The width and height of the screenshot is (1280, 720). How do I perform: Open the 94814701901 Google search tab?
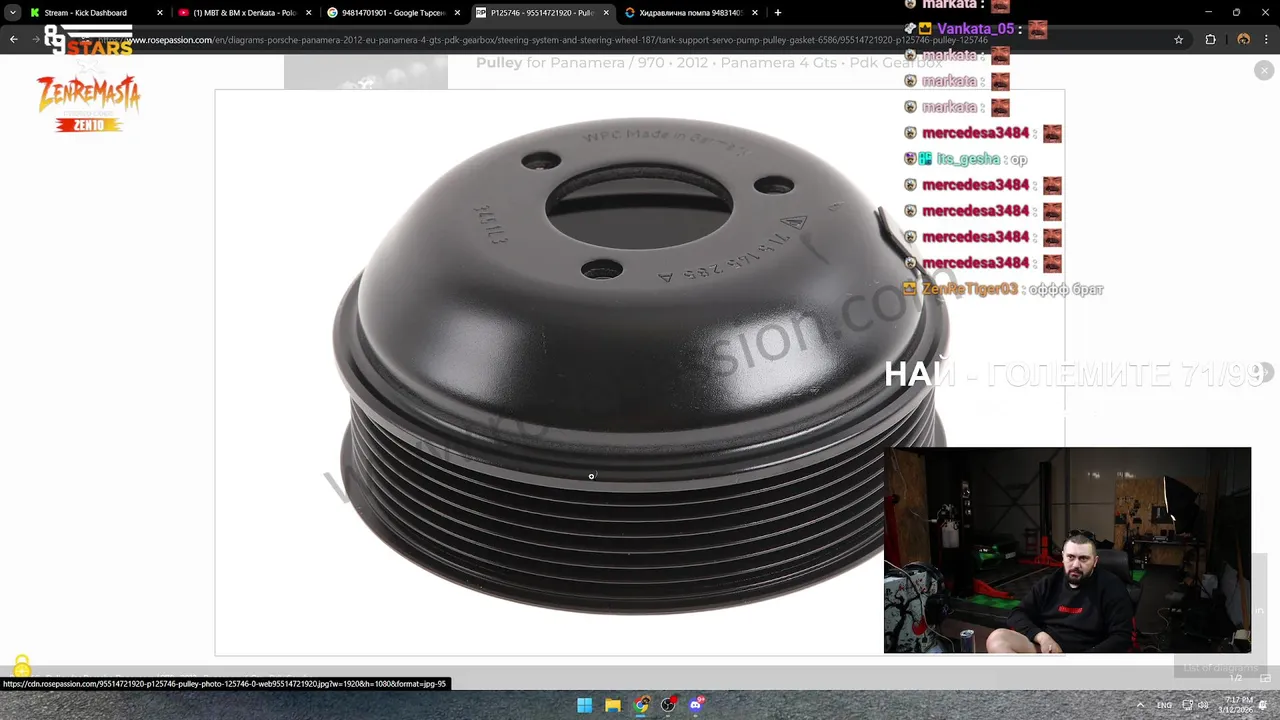click(x=392, y=13)
